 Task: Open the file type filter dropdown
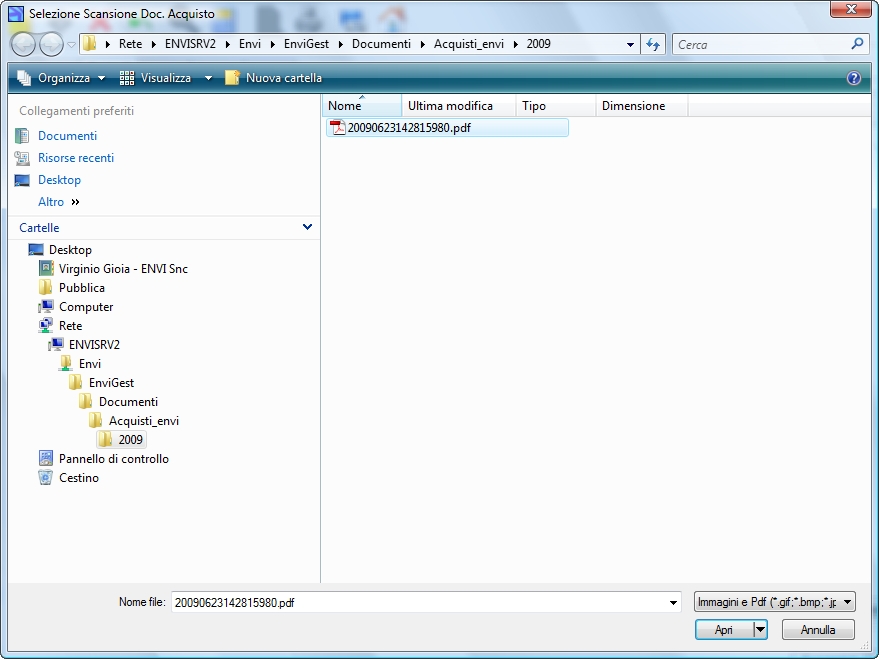(774, 602)
